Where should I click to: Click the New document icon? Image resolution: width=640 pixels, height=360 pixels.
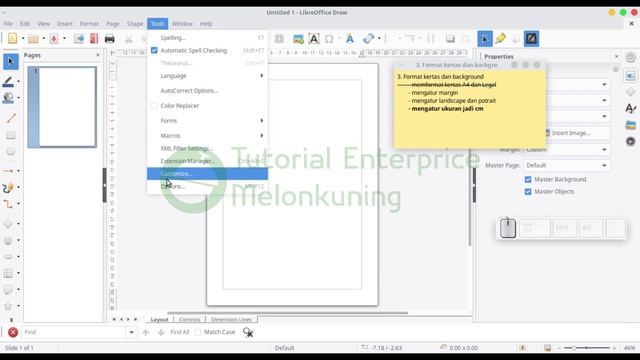coord(12,39)
